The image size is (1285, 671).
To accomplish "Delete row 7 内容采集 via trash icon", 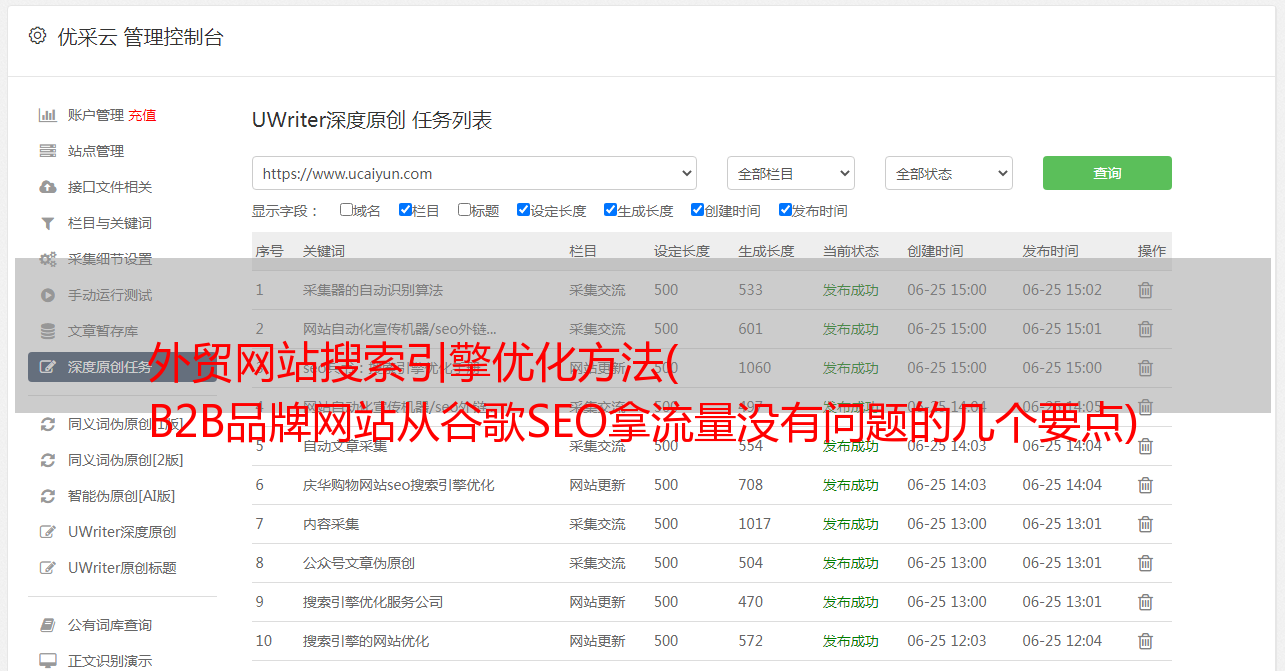I will click(1145, 524).
